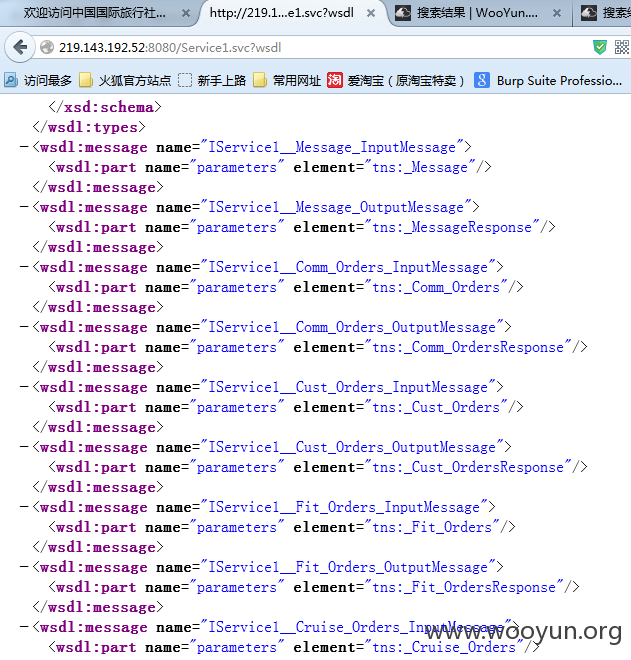The width and height of the screenshot is (631, 660).
Task: Click the 访问最多 bookmark icon
Action: tap(10, 80)
